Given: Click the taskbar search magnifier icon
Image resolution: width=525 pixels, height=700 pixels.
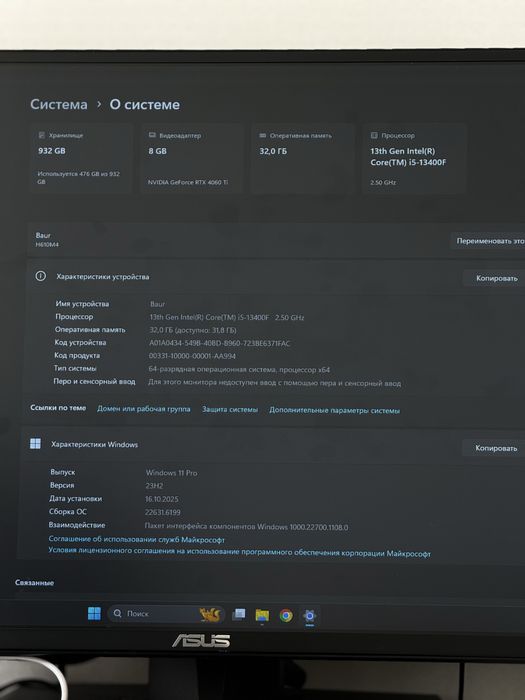Looking at the screenshot, I should click(x=117, y=613).
